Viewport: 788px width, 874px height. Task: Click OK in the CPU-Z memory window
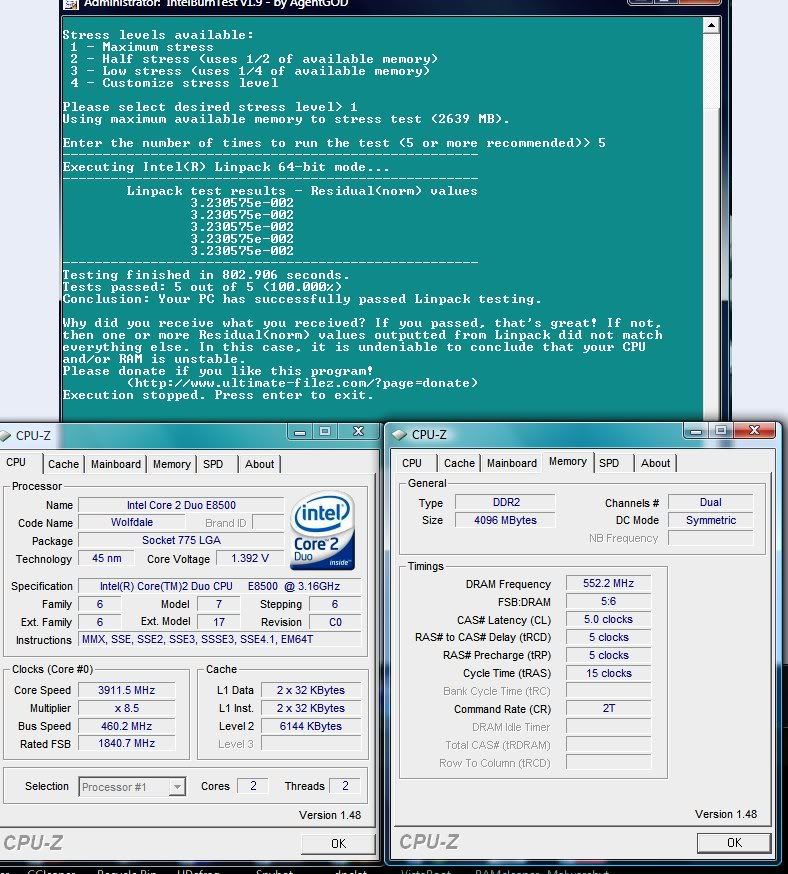tap(734, 843)
